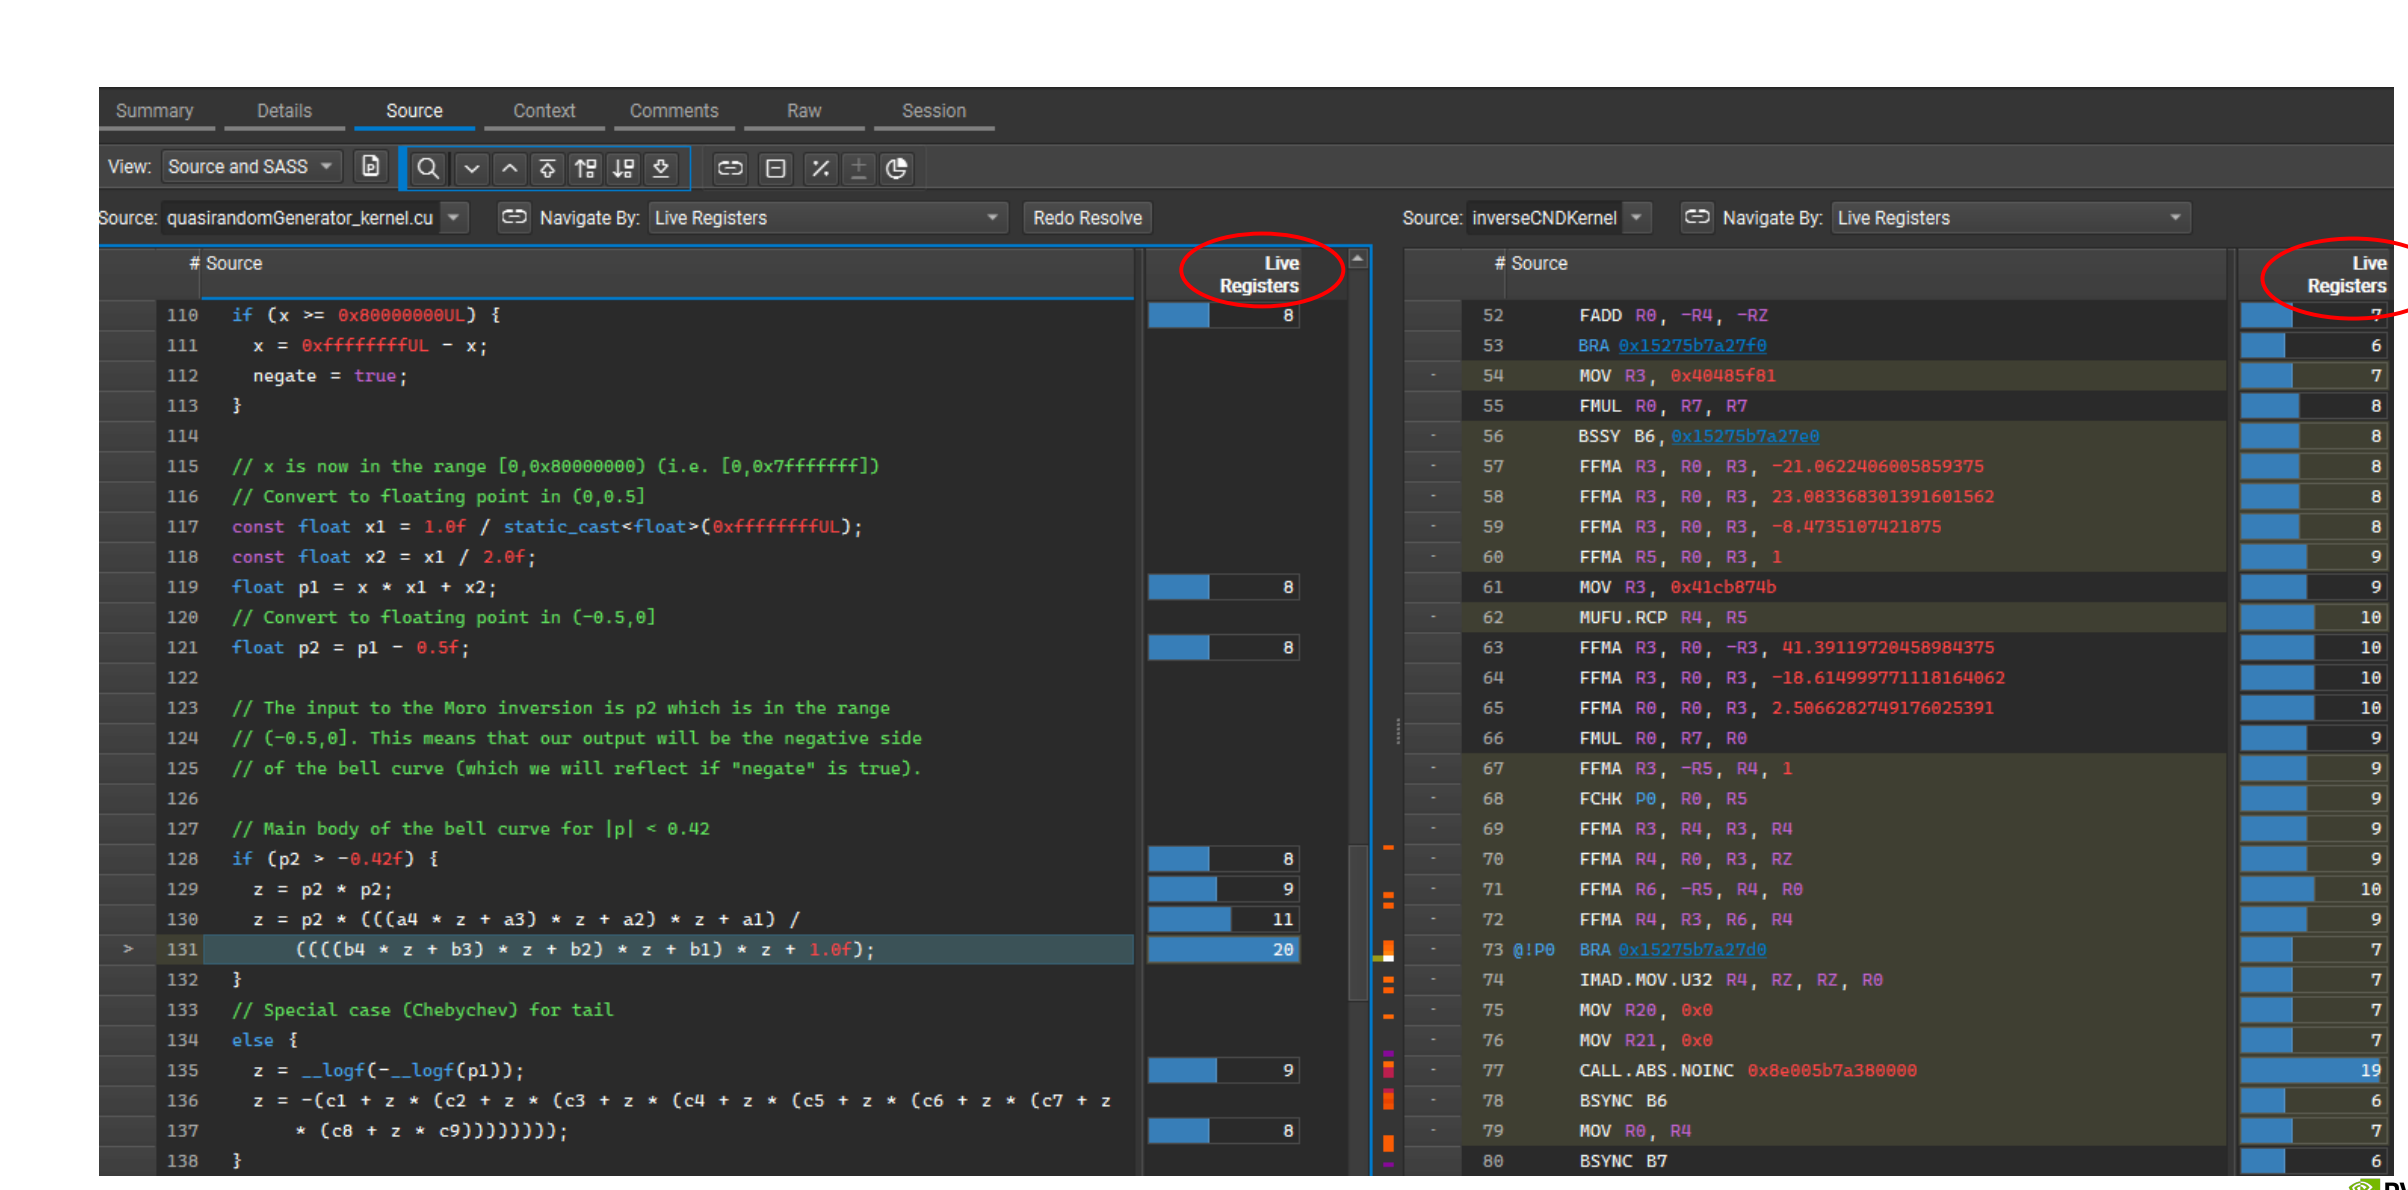Navigate to the lowest value icon
The height and width of the screenshot is (1190, 2408).
point(661,168)
